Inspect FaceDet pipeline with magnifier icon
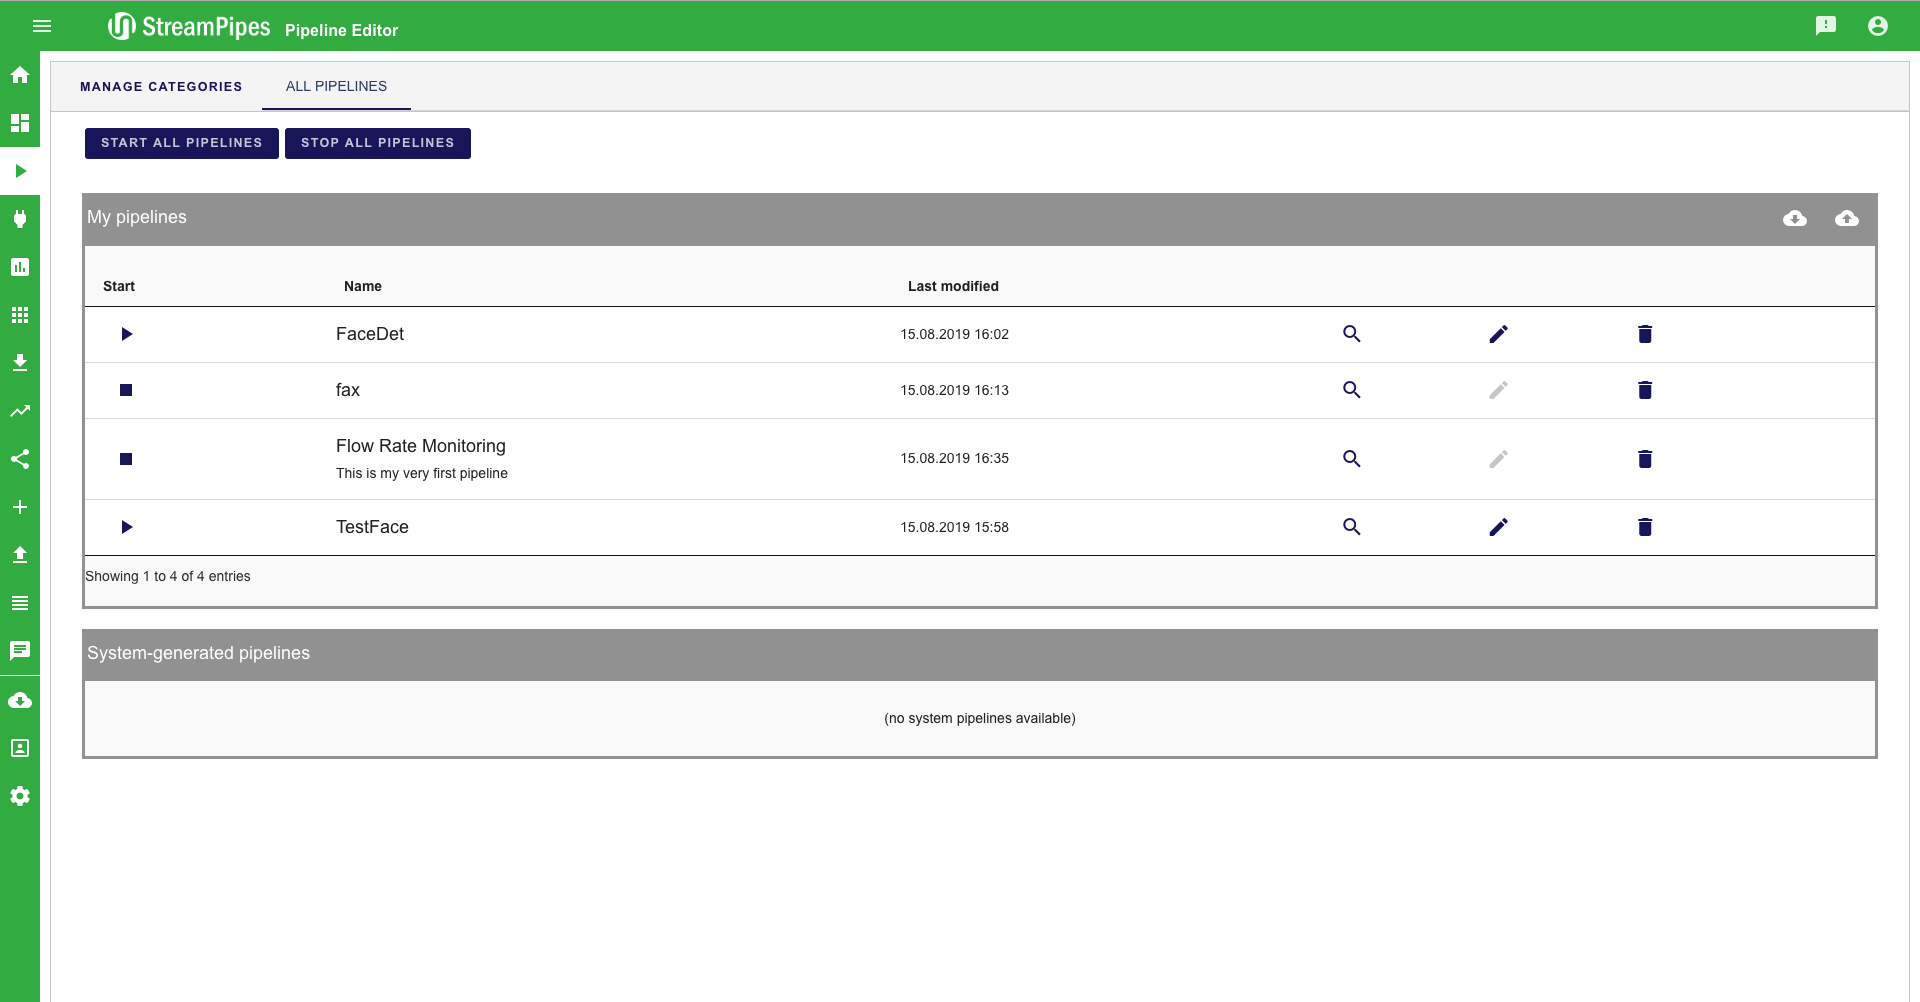The image size is (1920, 1002). pyautogui.click(x=1351, y=334)
